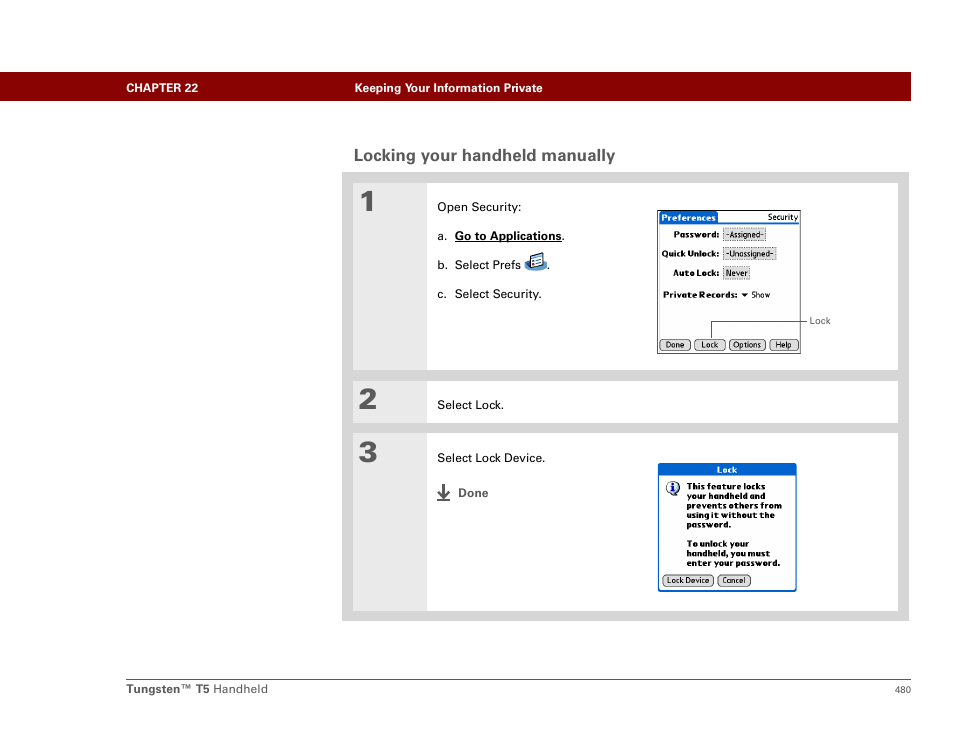Click the 'Select Lock Device.' step text

(491, 458)
